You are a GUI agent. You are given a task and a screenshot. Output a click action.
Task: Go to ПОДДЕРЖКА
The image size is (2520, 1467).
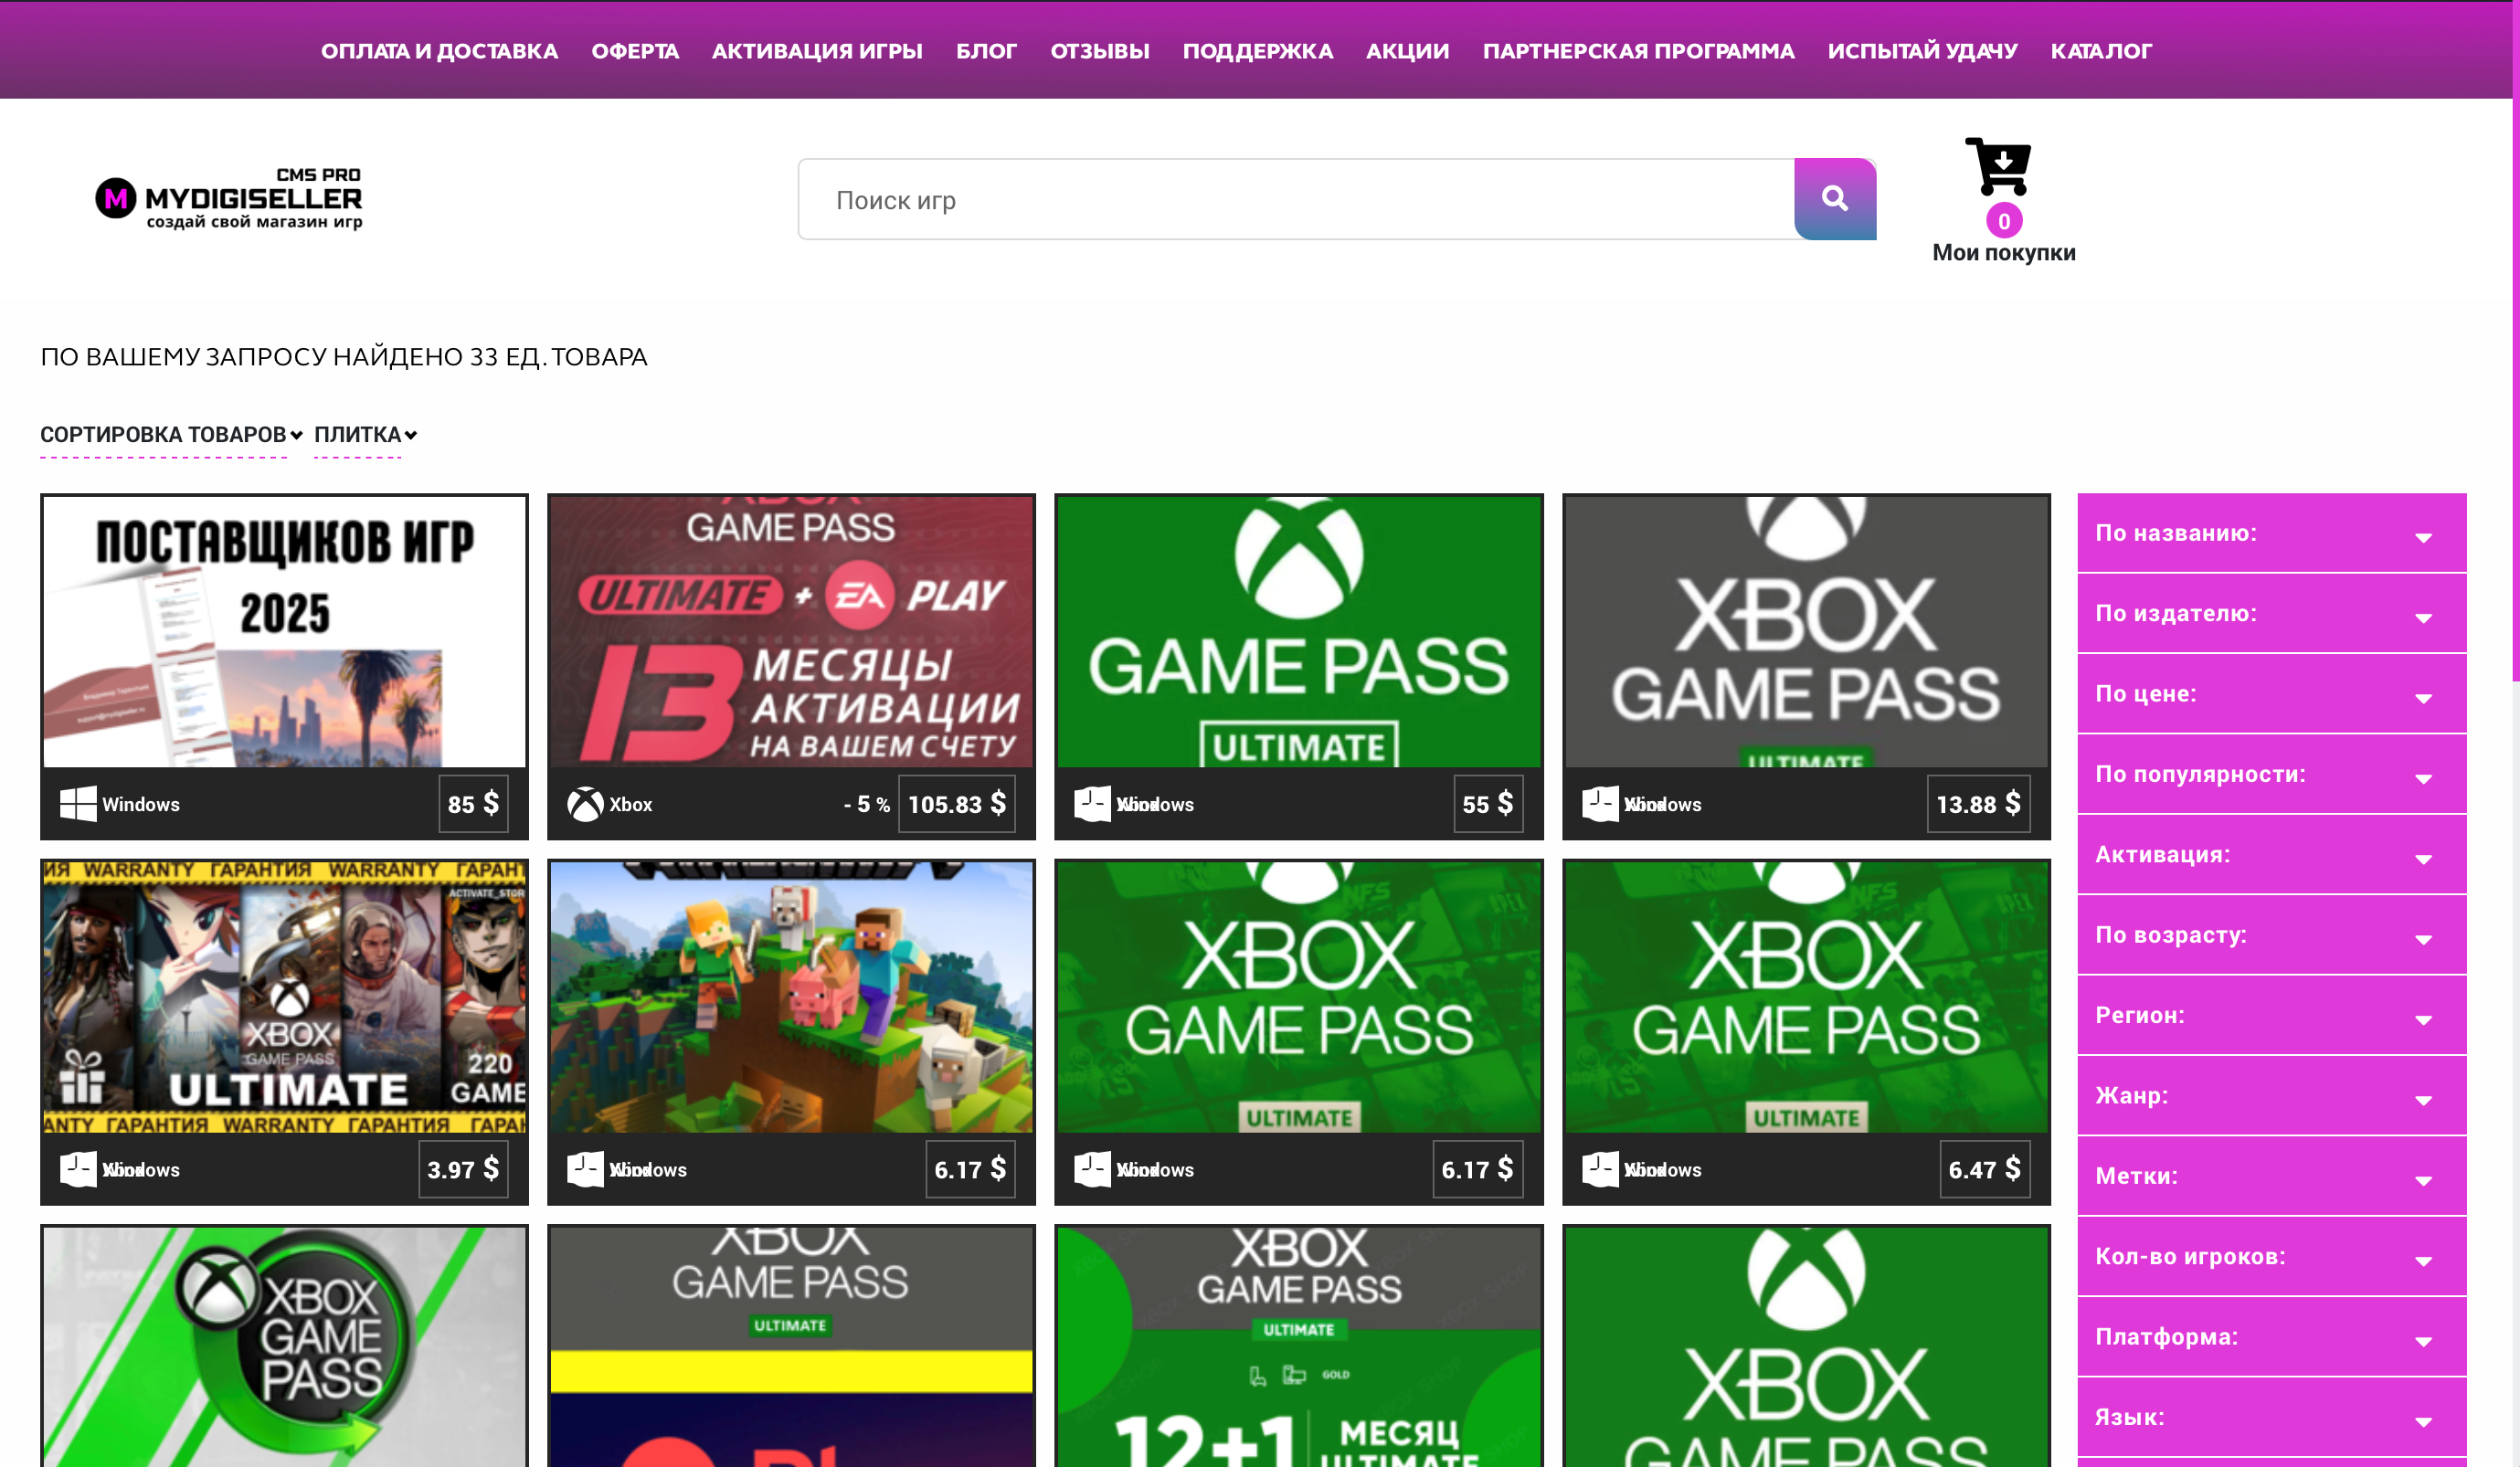[x=1258, y=51]
